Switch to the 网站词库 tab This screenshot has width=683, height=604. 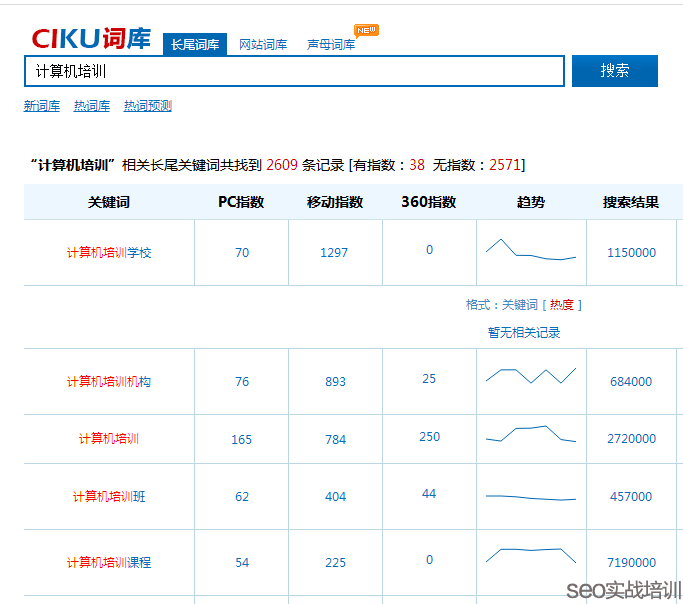[x=263, y=45]
